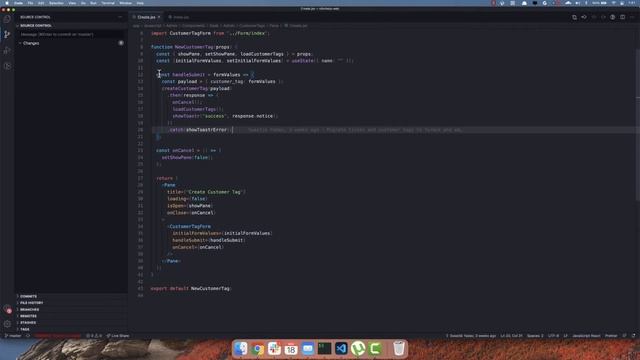The image size is (640, 360).
Task: Open the Accounts icon with red badge
Action: click(x=7, y=310)
